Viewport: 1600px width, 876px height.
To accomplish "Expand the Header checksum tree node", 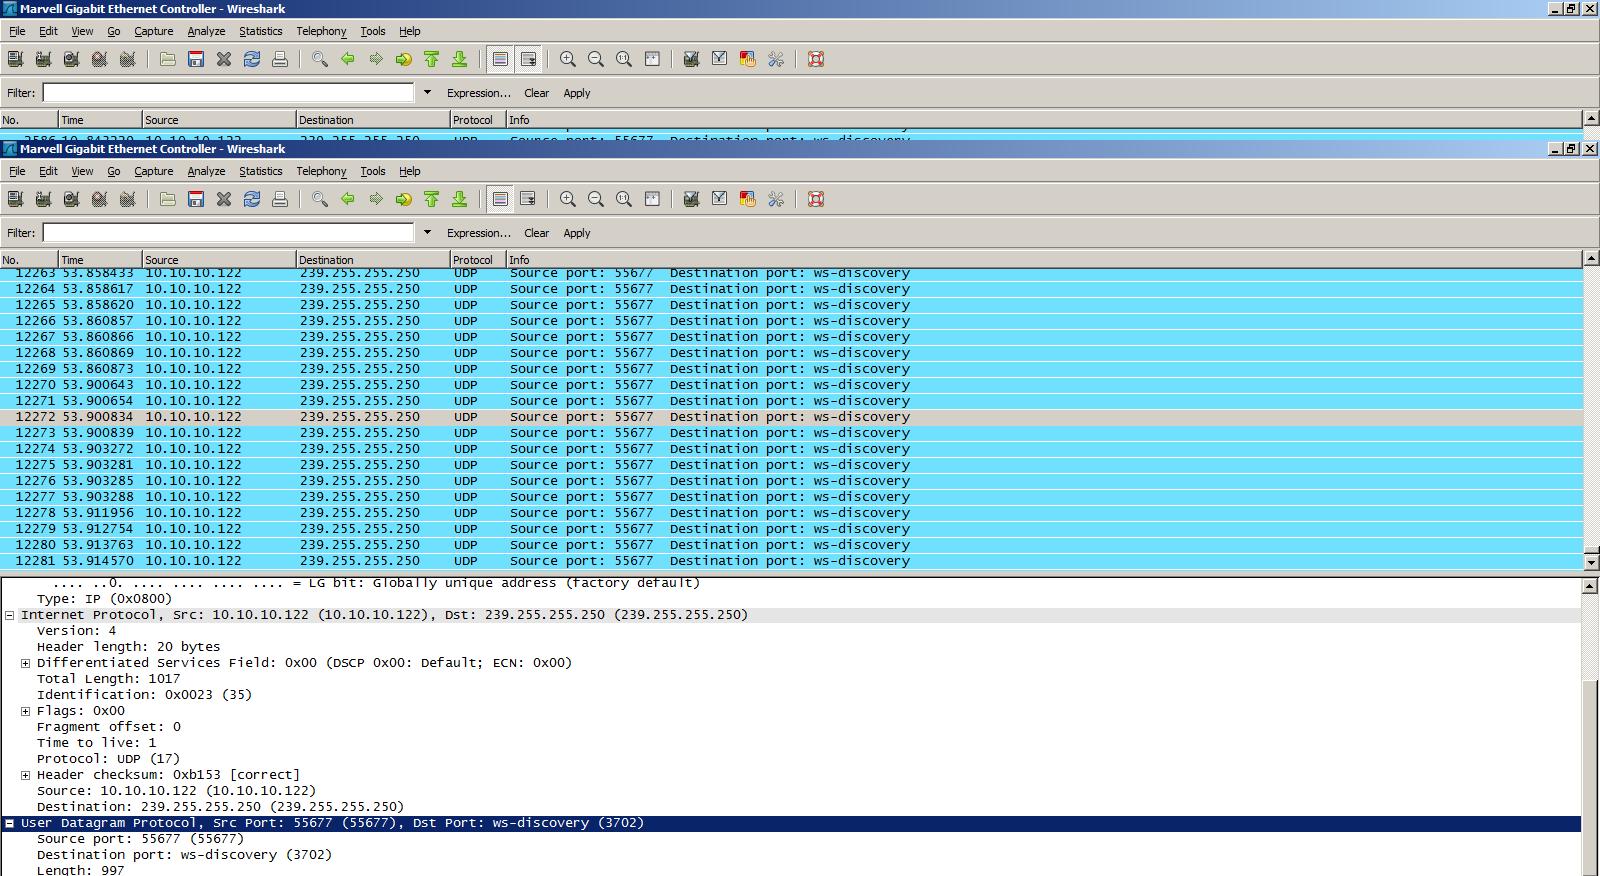I will click(x=26, y=775).
